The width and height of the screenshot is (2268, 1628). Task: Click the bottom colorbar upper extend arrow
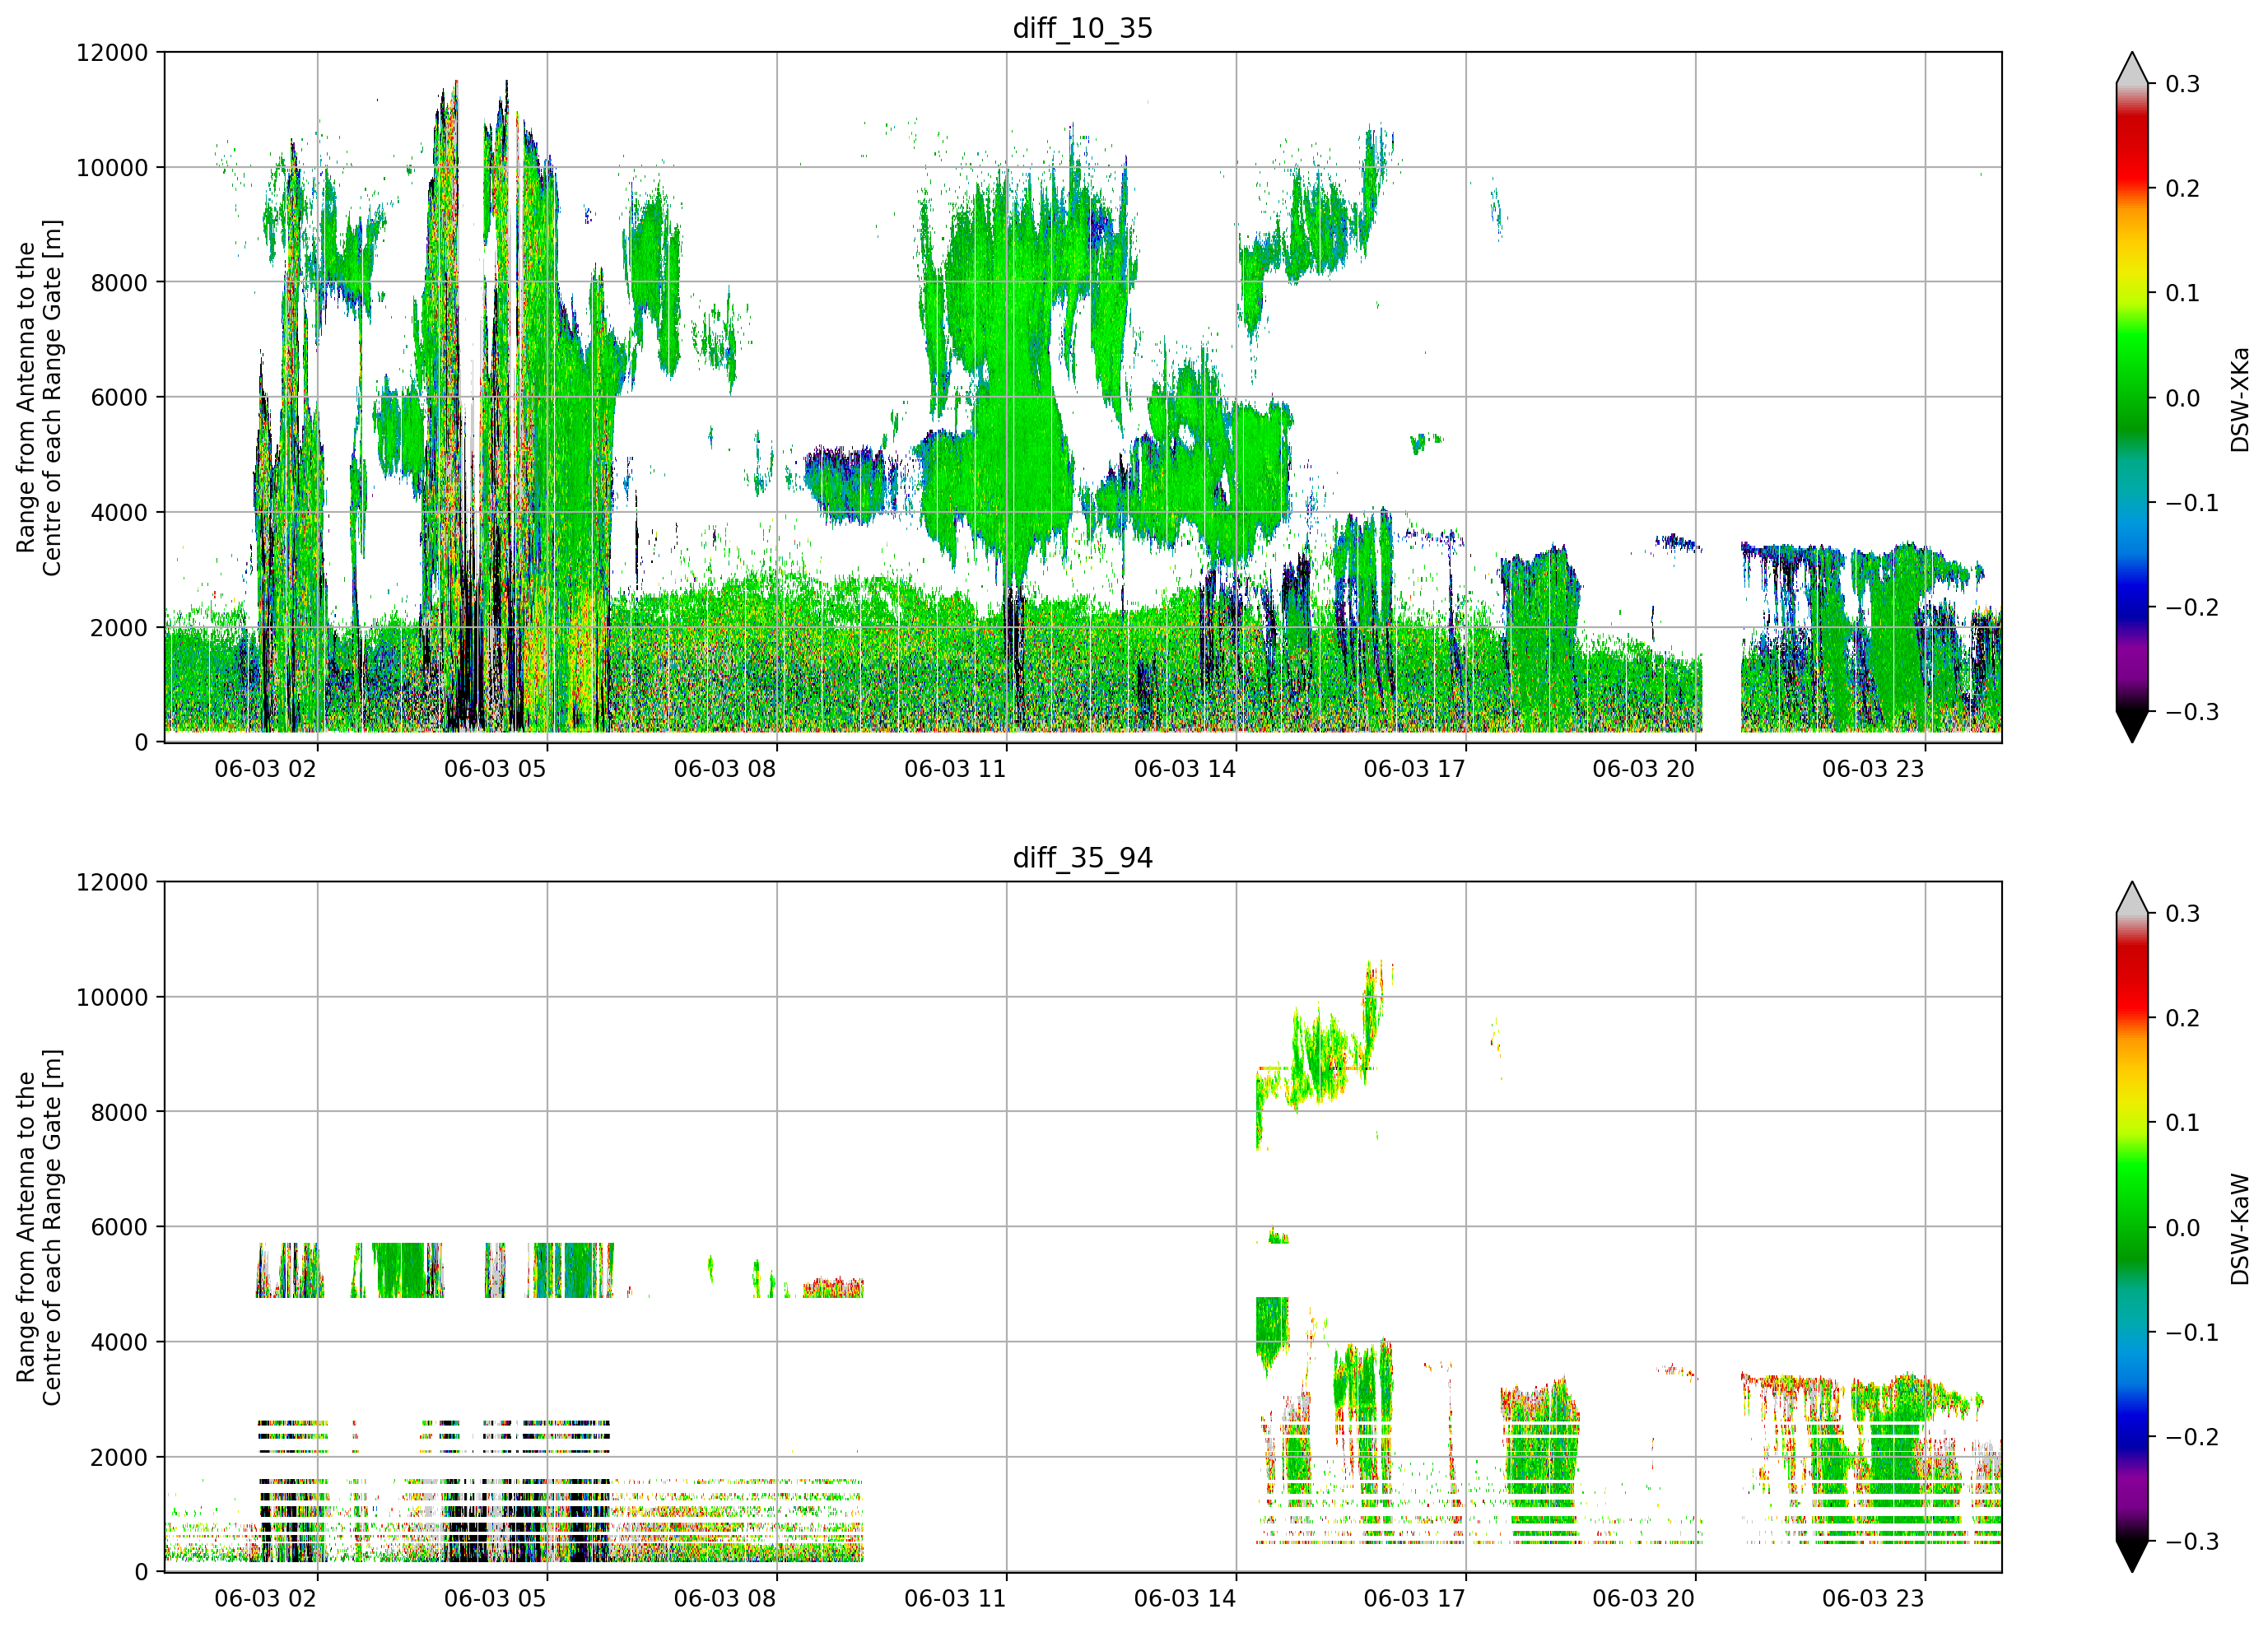tap(2132, 898)
